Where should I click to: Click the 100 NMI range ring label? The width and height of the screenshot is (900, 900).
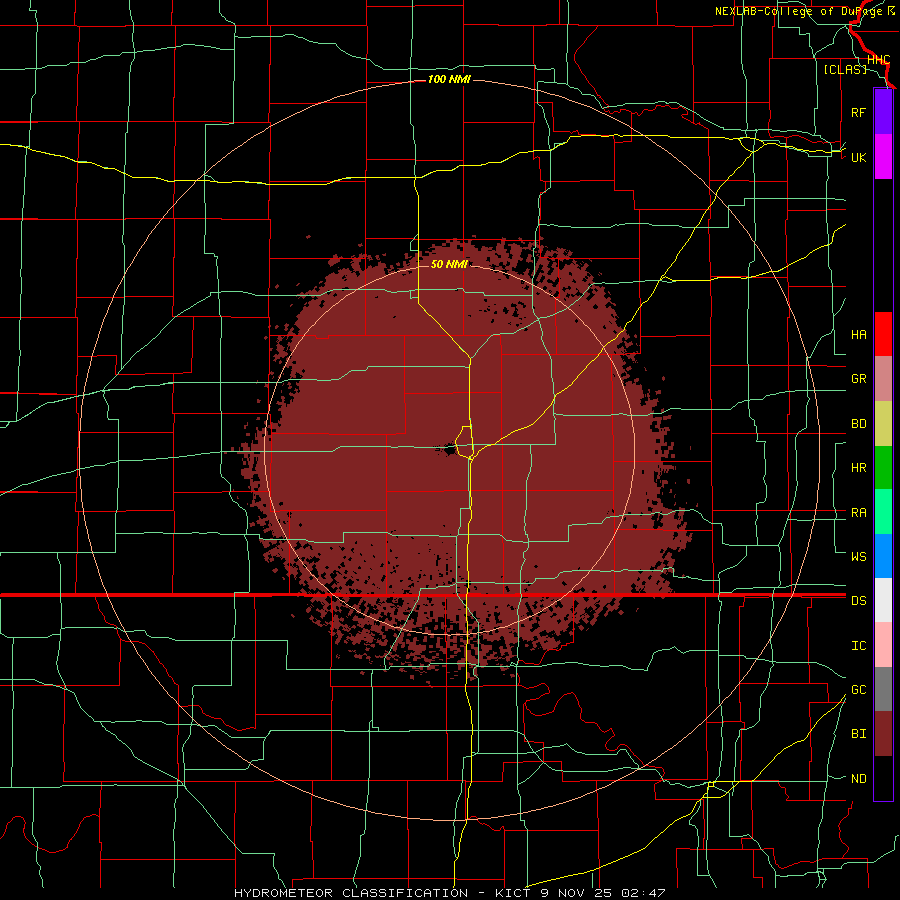449,79
